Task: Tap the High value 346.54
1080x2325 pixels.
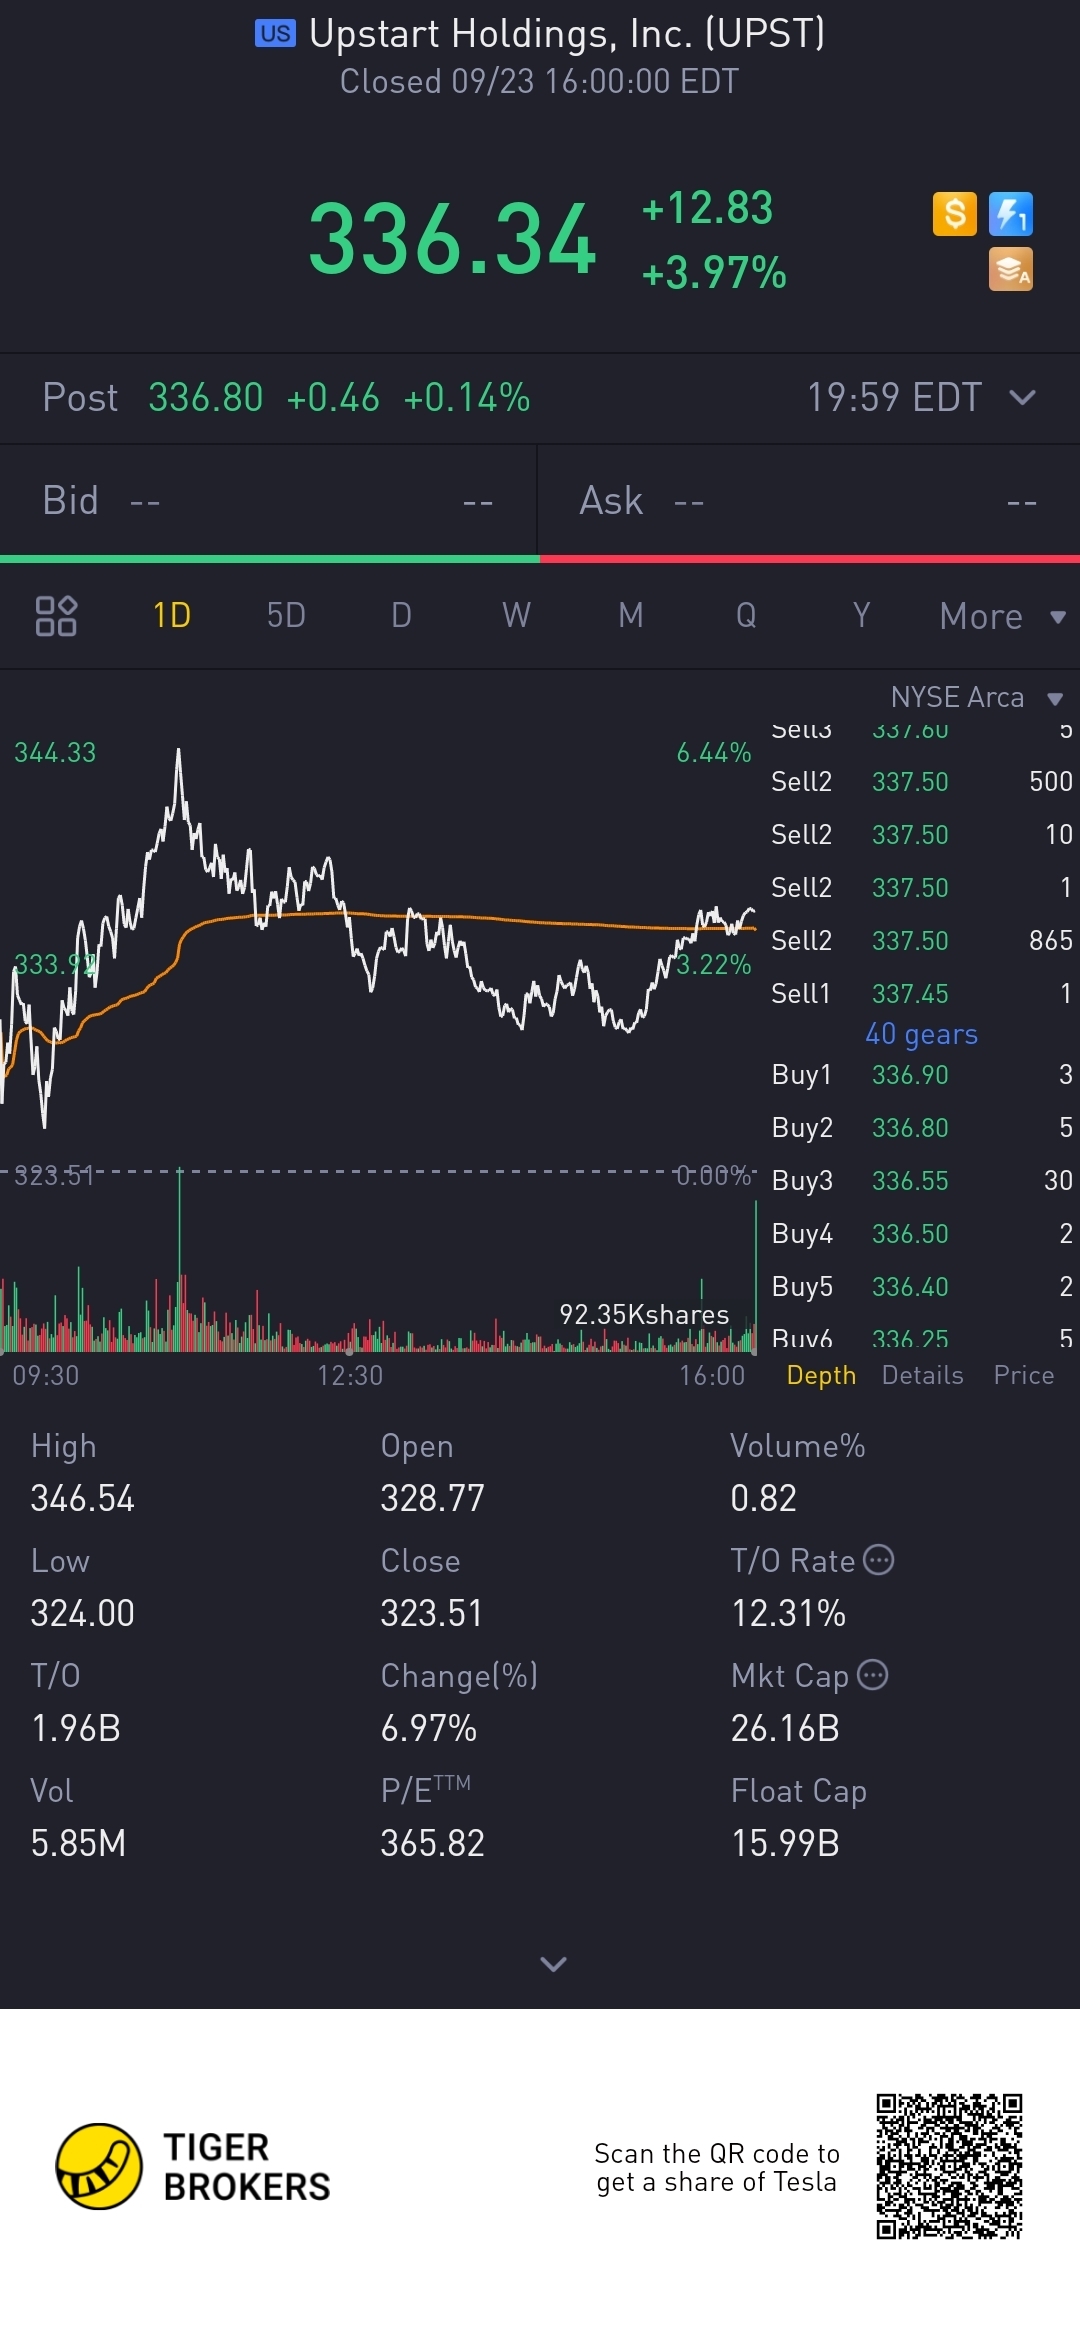Action: 82,1498
